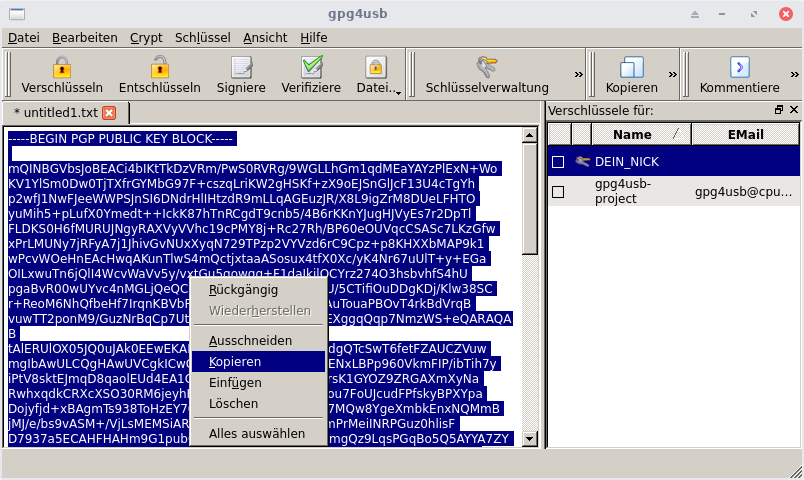Image resolution: width=804 pixels, height=480 pixels.
Task: Open the Crypt menu
Action: point(146,38)
